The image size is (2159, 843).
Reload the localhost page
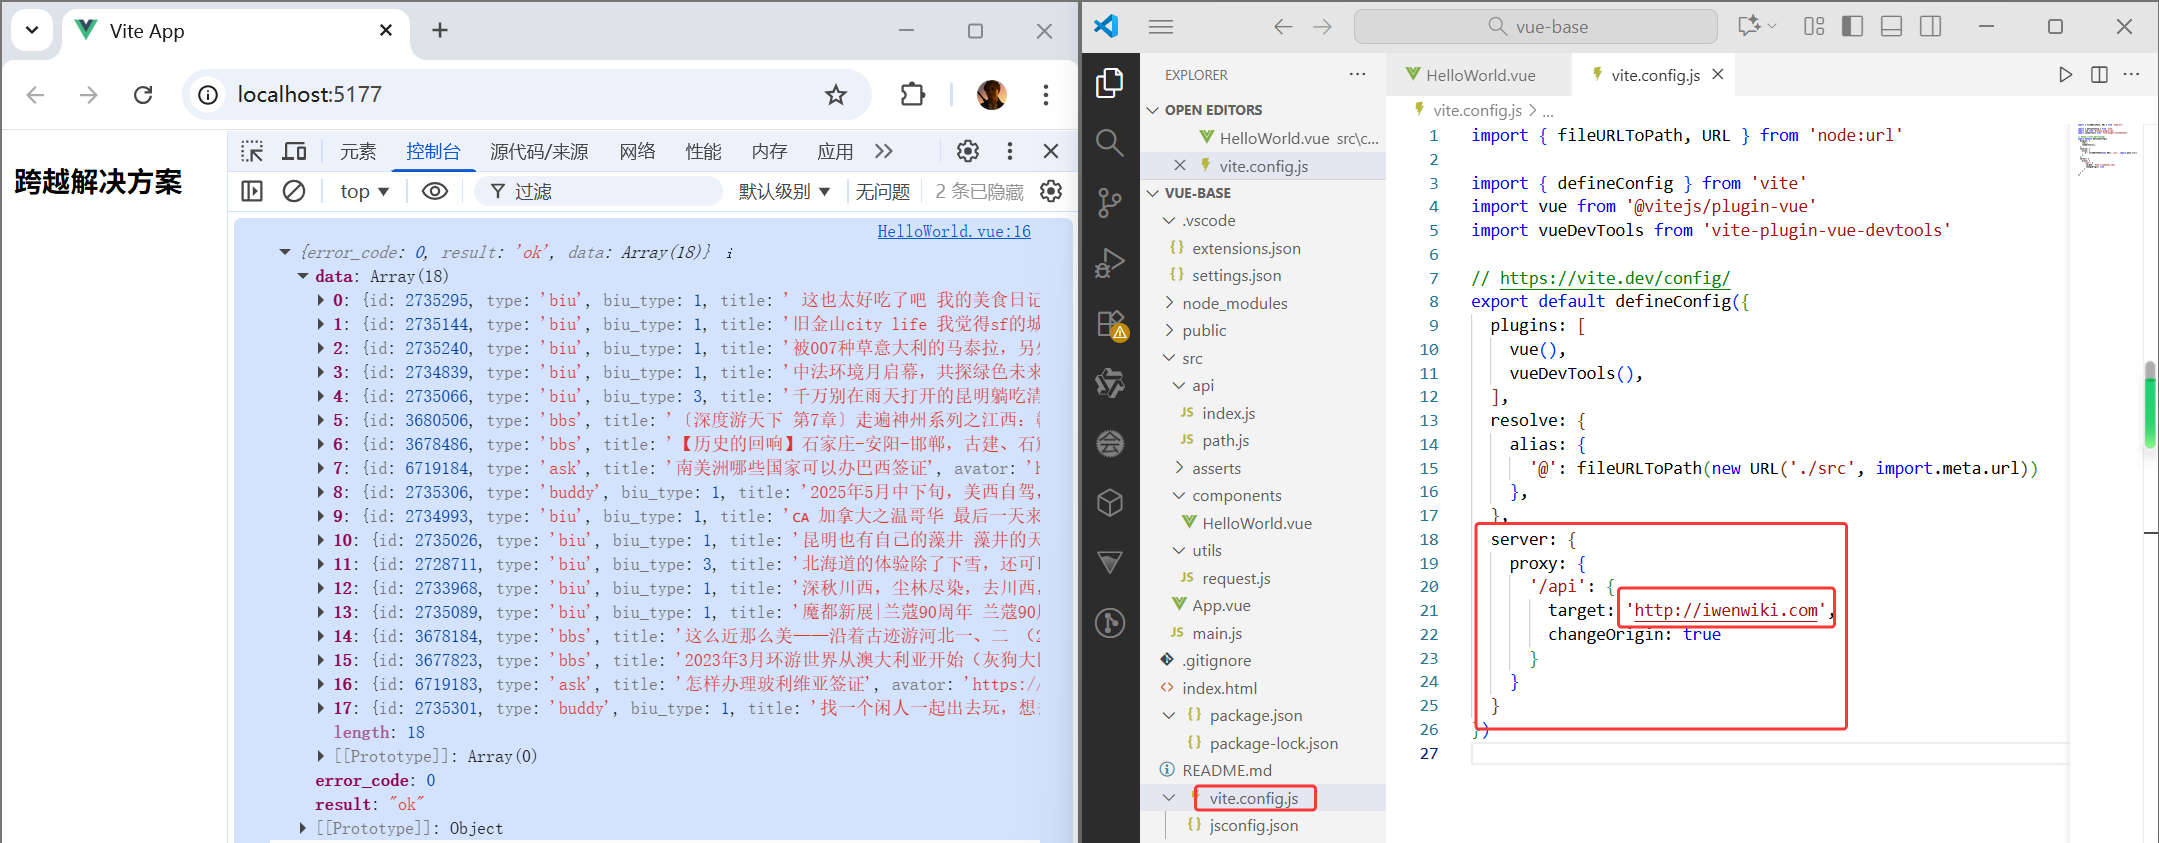[x=143, y=95]
